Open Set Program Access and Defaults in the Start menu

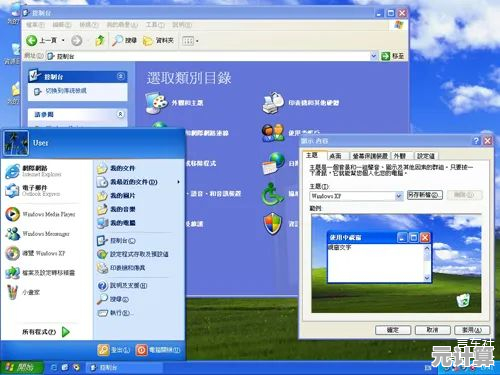[133, 254]
